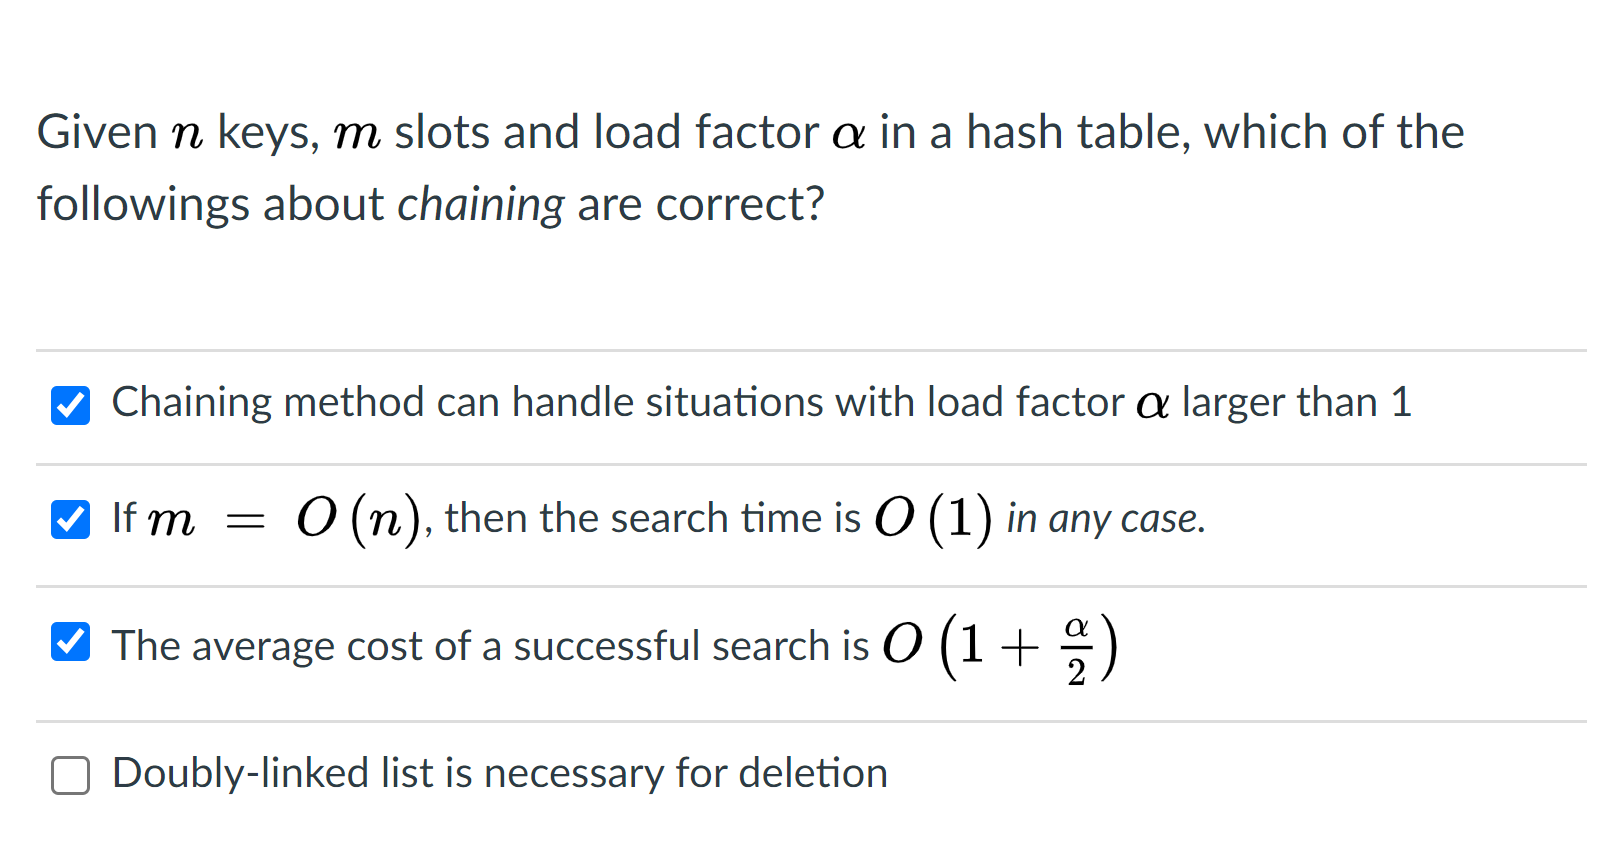Click the divider line below the last option
The image size is (1605, 852).
tap(800, 845)
